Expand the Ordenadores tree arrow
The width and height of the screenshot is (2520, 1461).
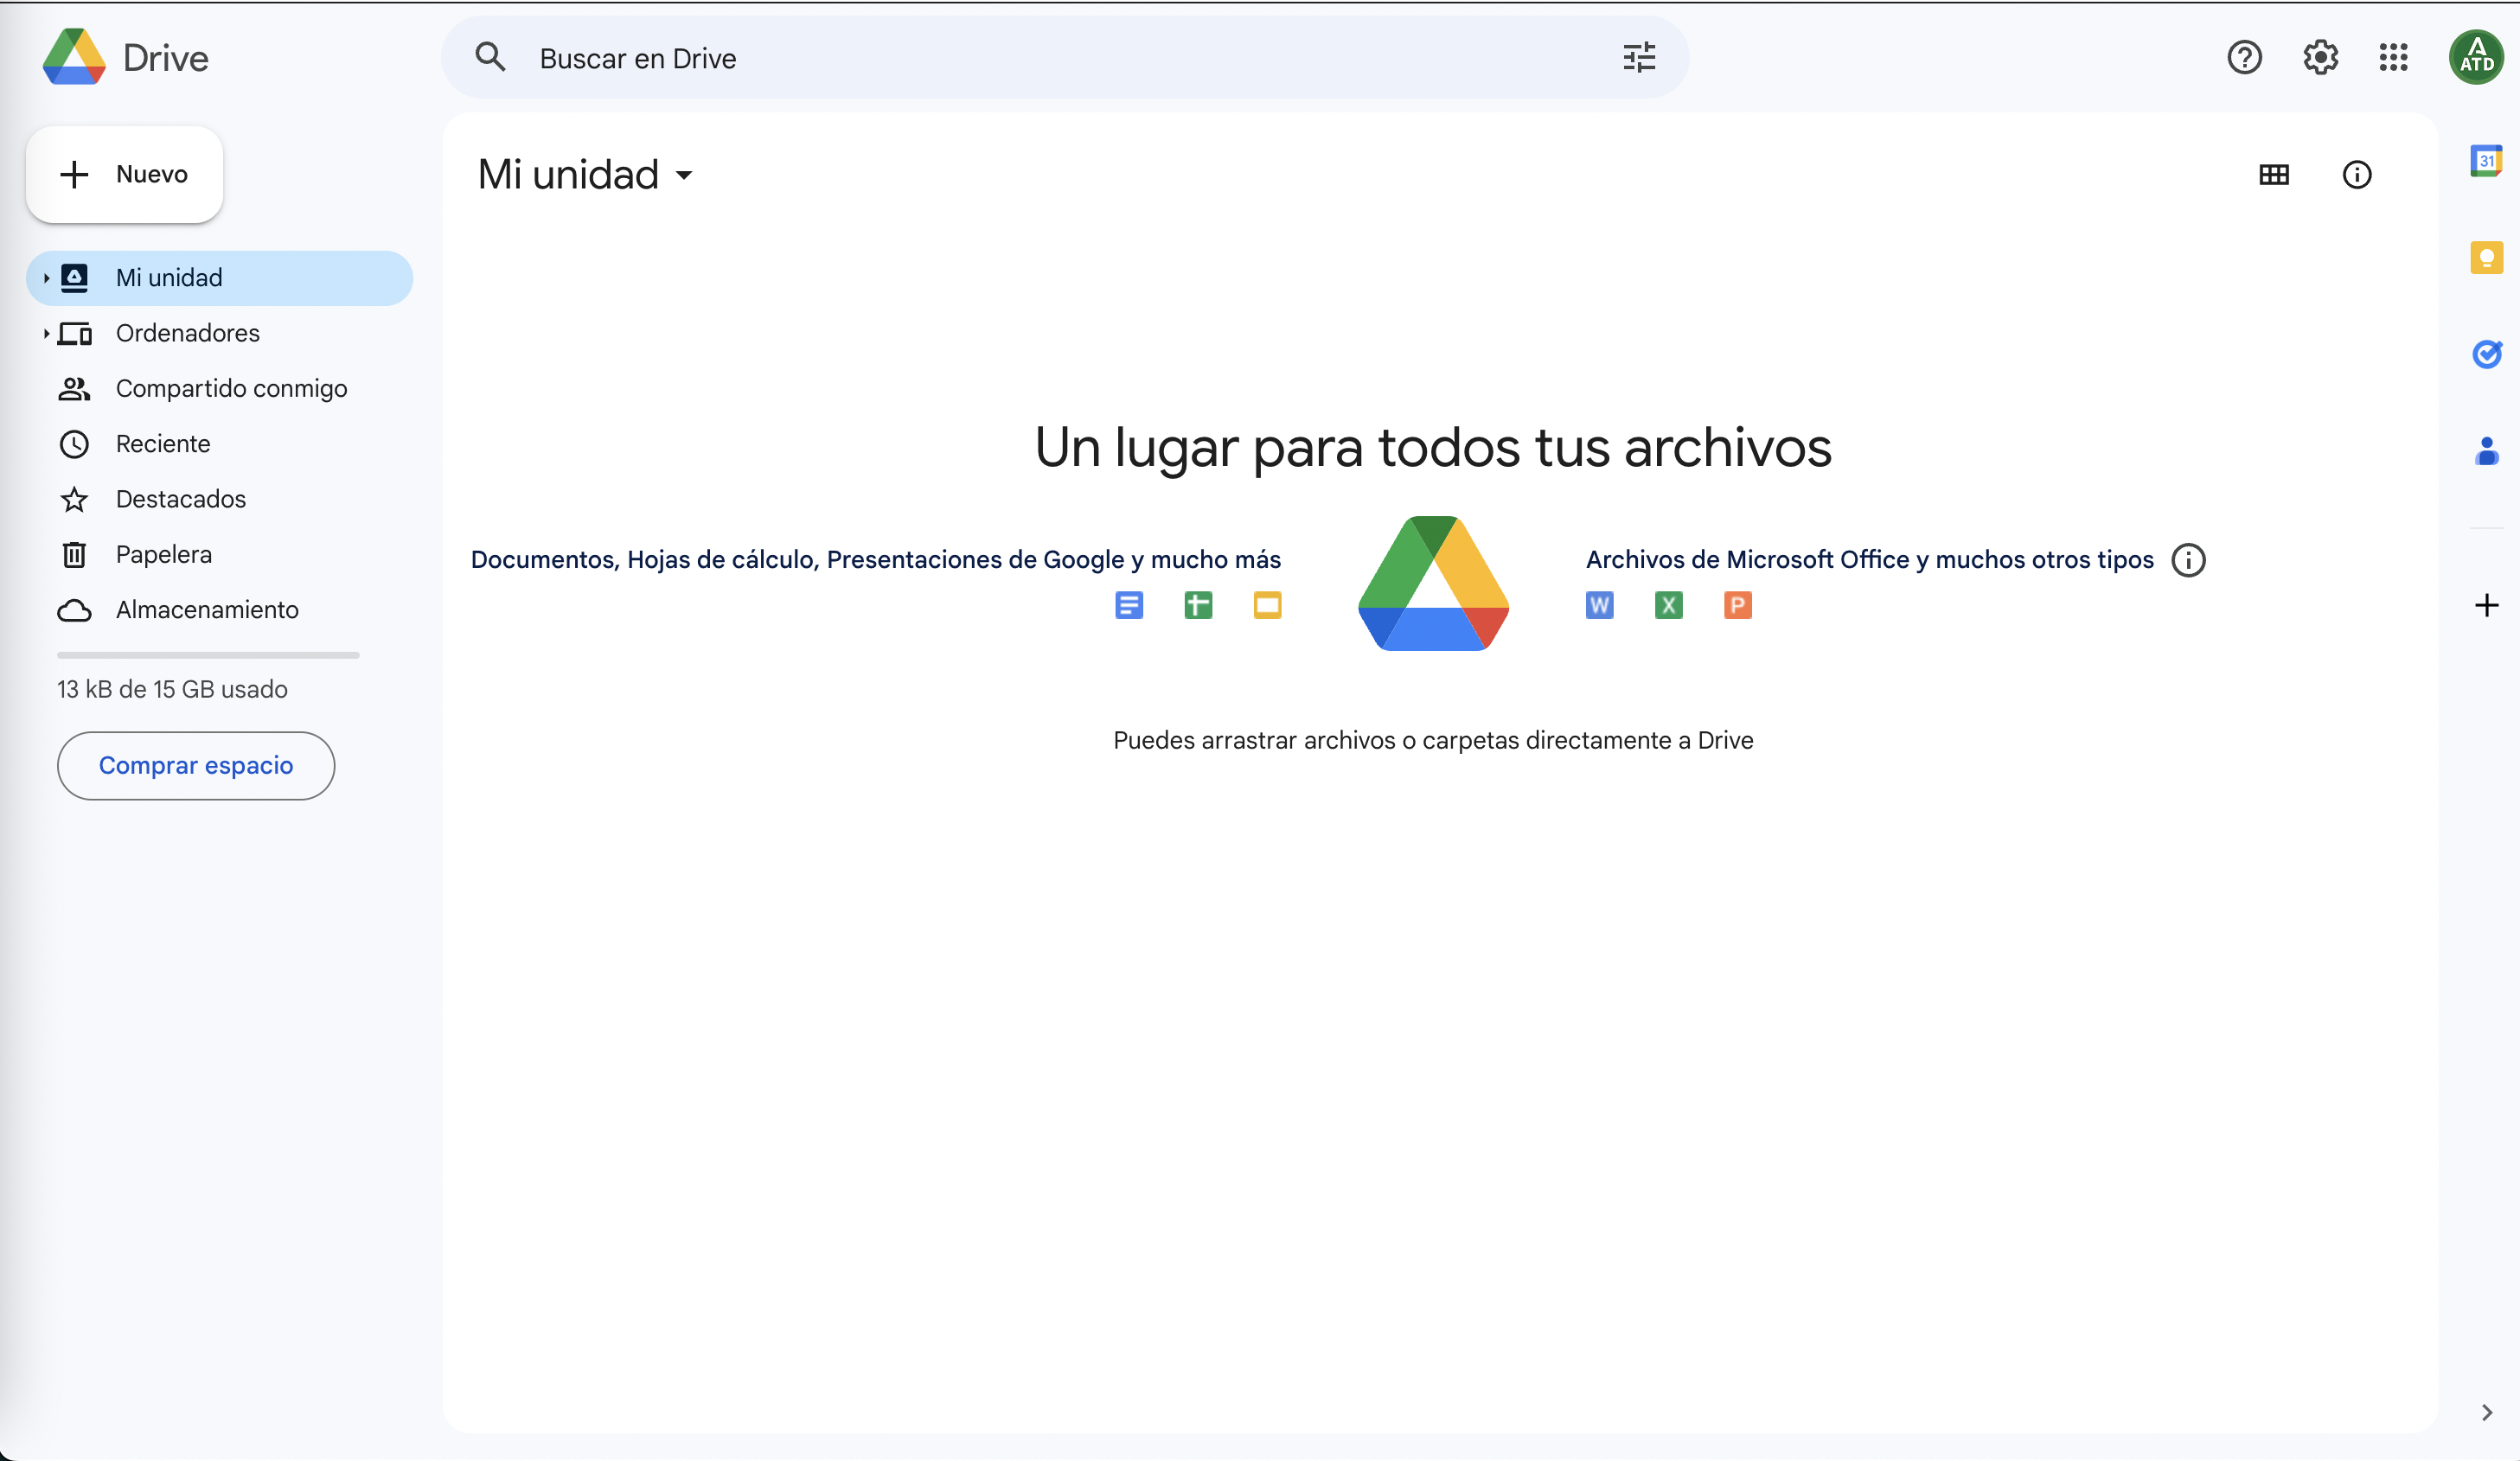coord(46,333)
